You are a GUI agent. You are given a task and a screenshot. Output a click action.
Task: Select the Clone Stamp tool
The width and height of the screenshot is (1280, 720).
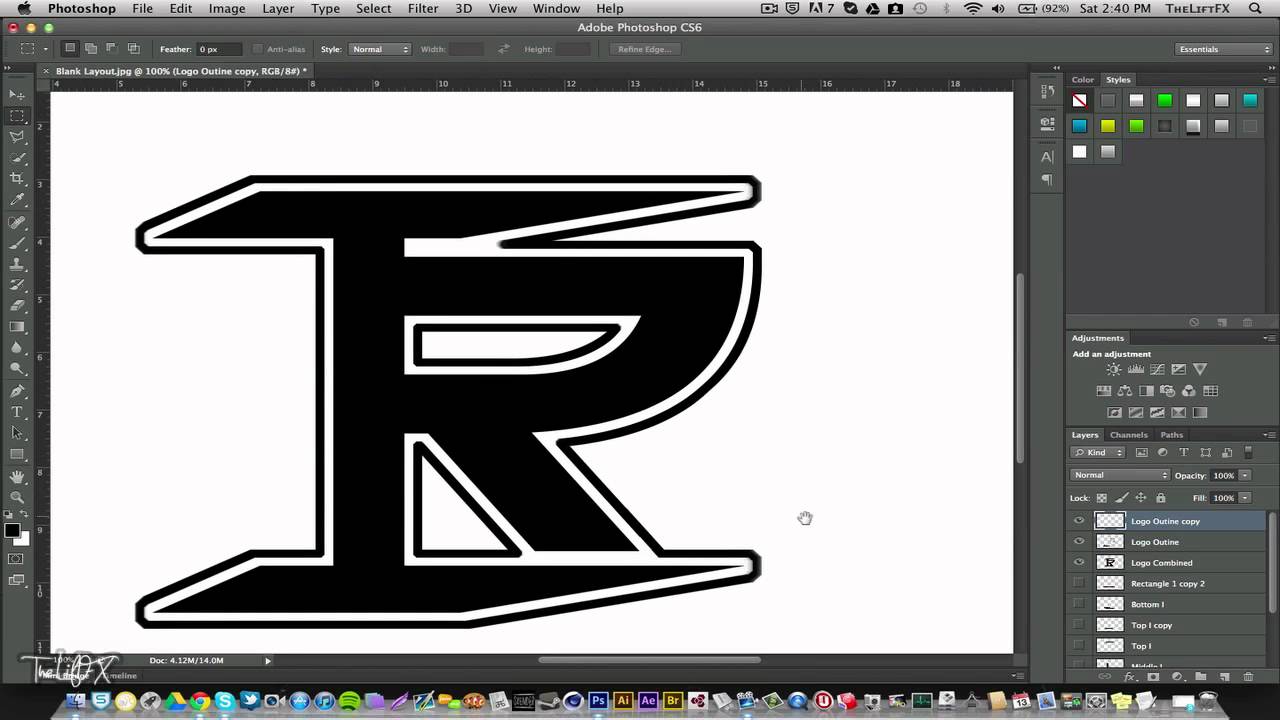pyautogui.click(x=17, y=264)
